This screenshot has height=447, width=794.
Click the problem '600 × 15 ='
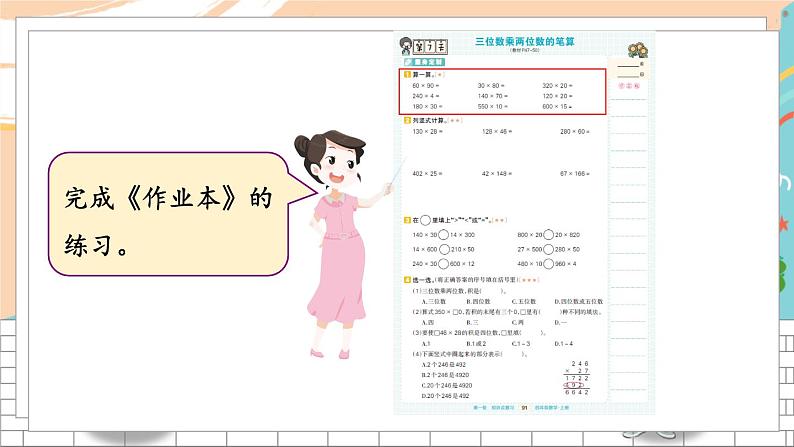point(557,106)
